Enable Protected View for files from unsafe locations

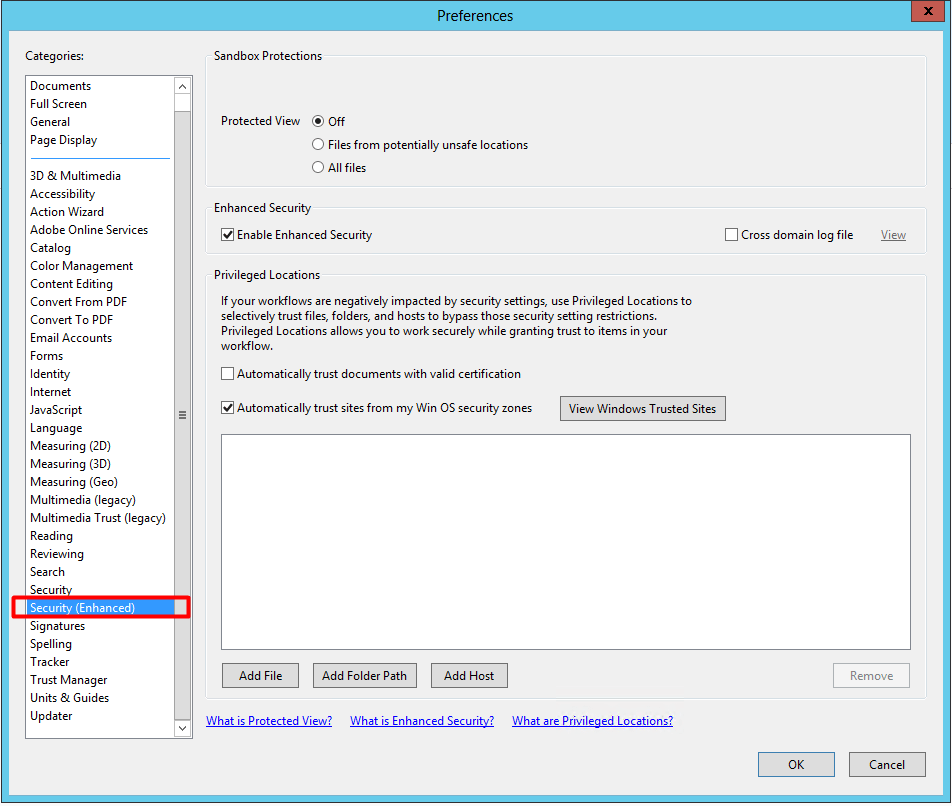[317, 144]
